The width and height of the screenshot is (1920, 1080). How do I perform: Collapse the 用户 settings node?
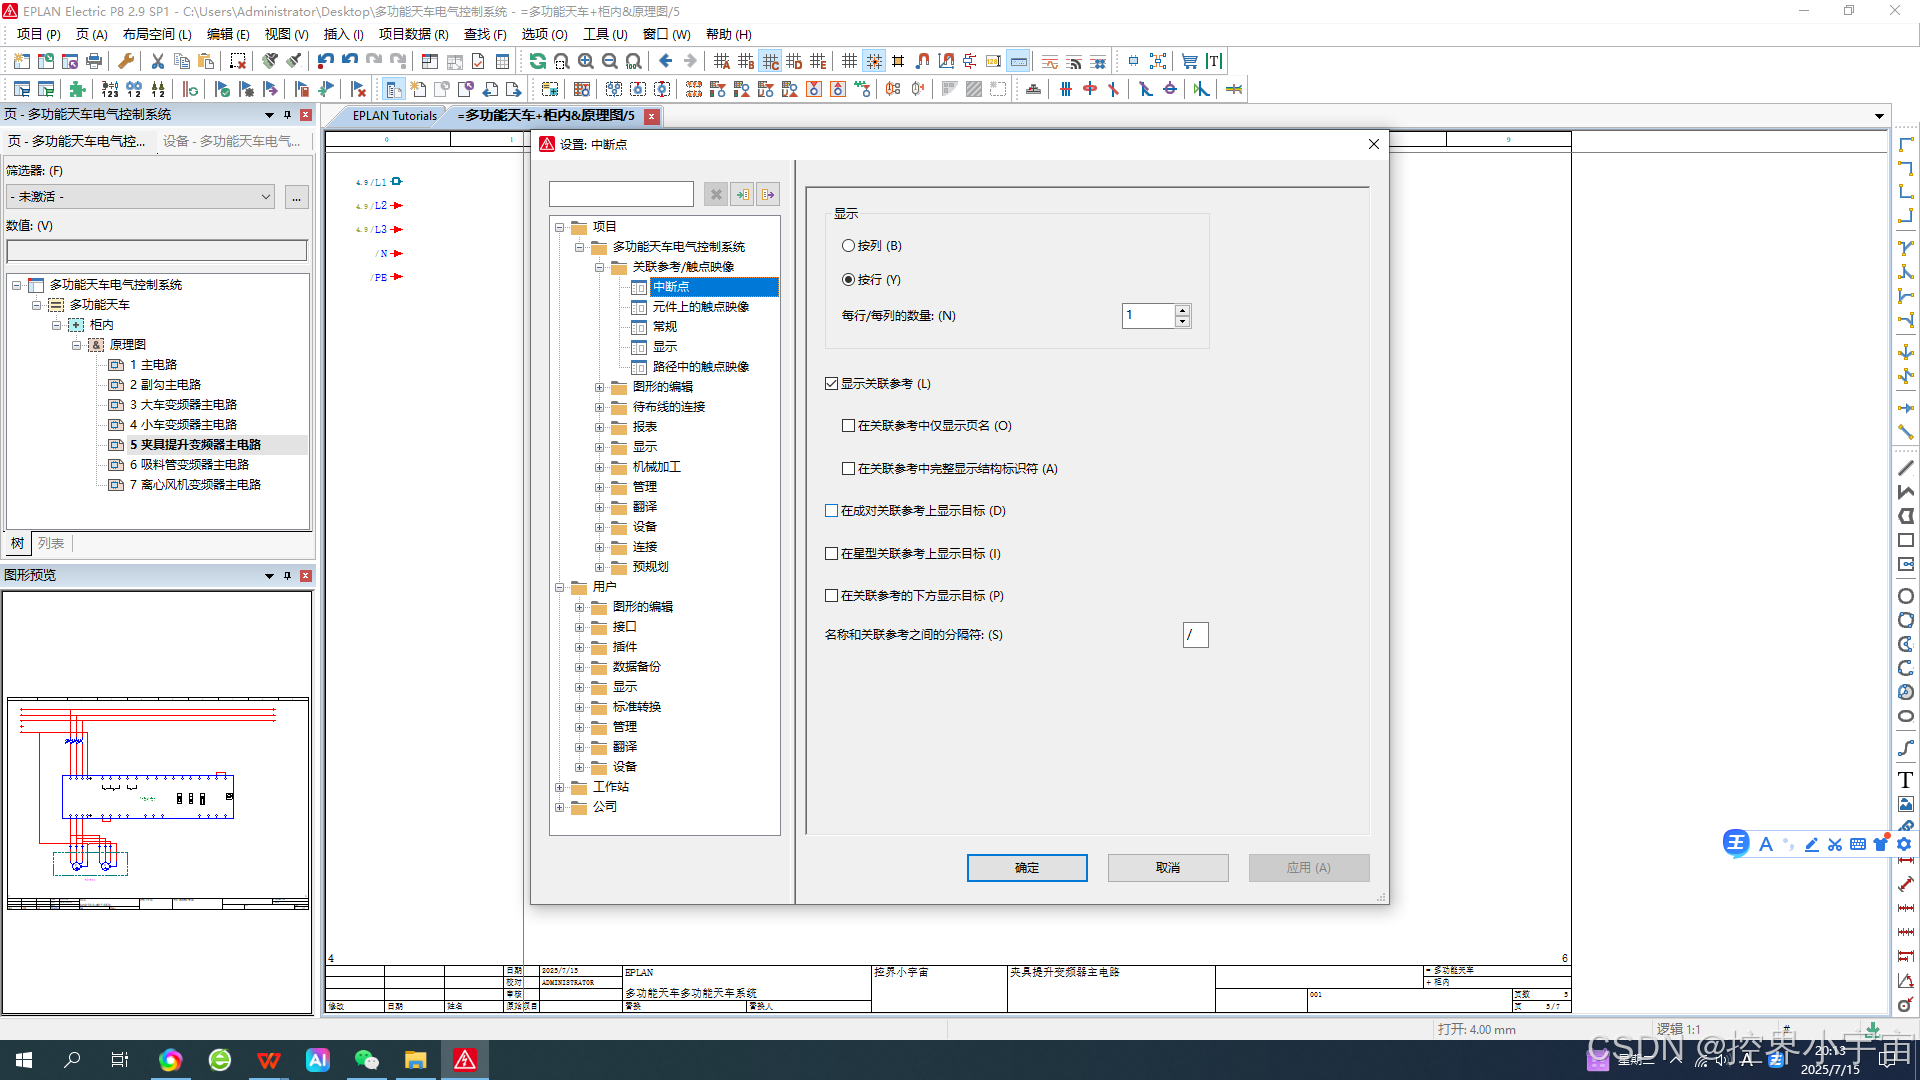559,587
